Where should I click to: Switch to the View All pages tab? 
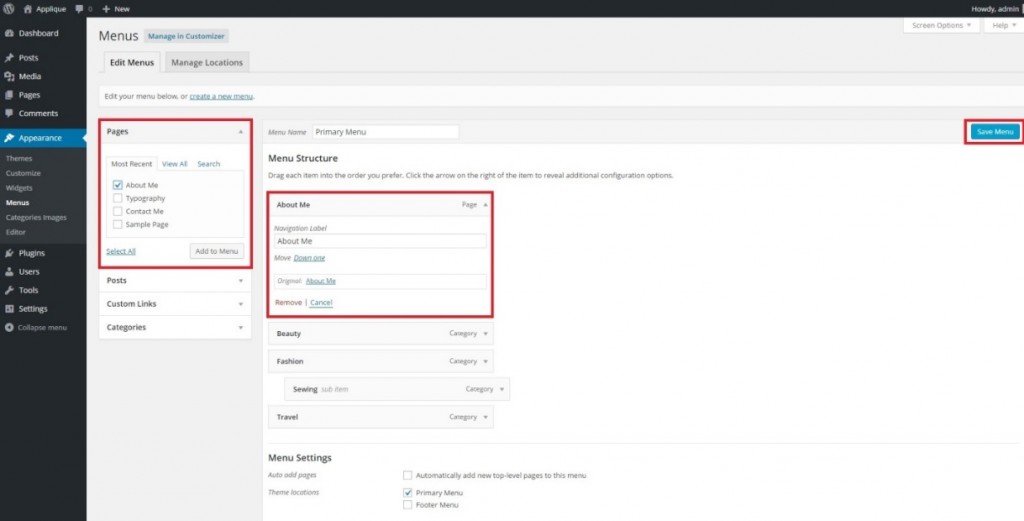tap(174, 164)
